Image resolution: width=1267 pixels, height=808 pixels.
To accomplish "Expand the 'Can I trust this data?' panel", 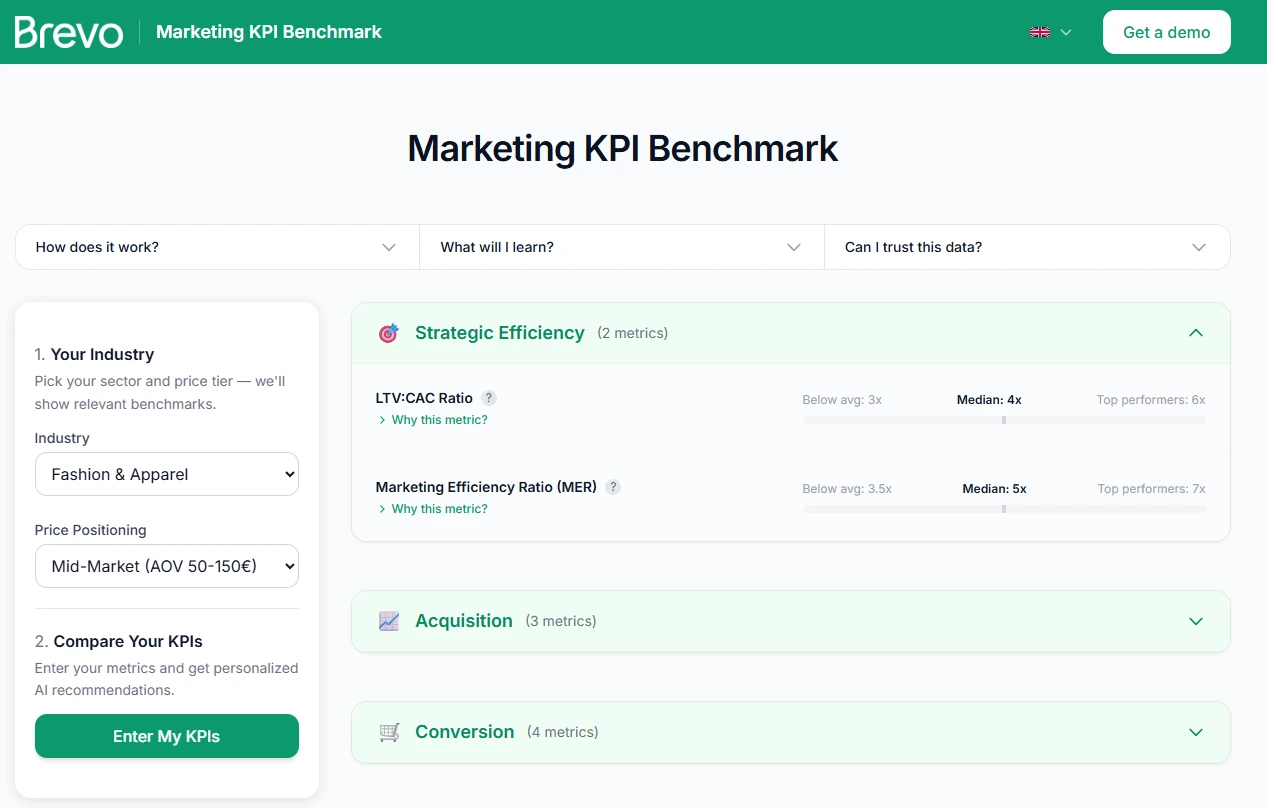I will tap(1027, 246).
